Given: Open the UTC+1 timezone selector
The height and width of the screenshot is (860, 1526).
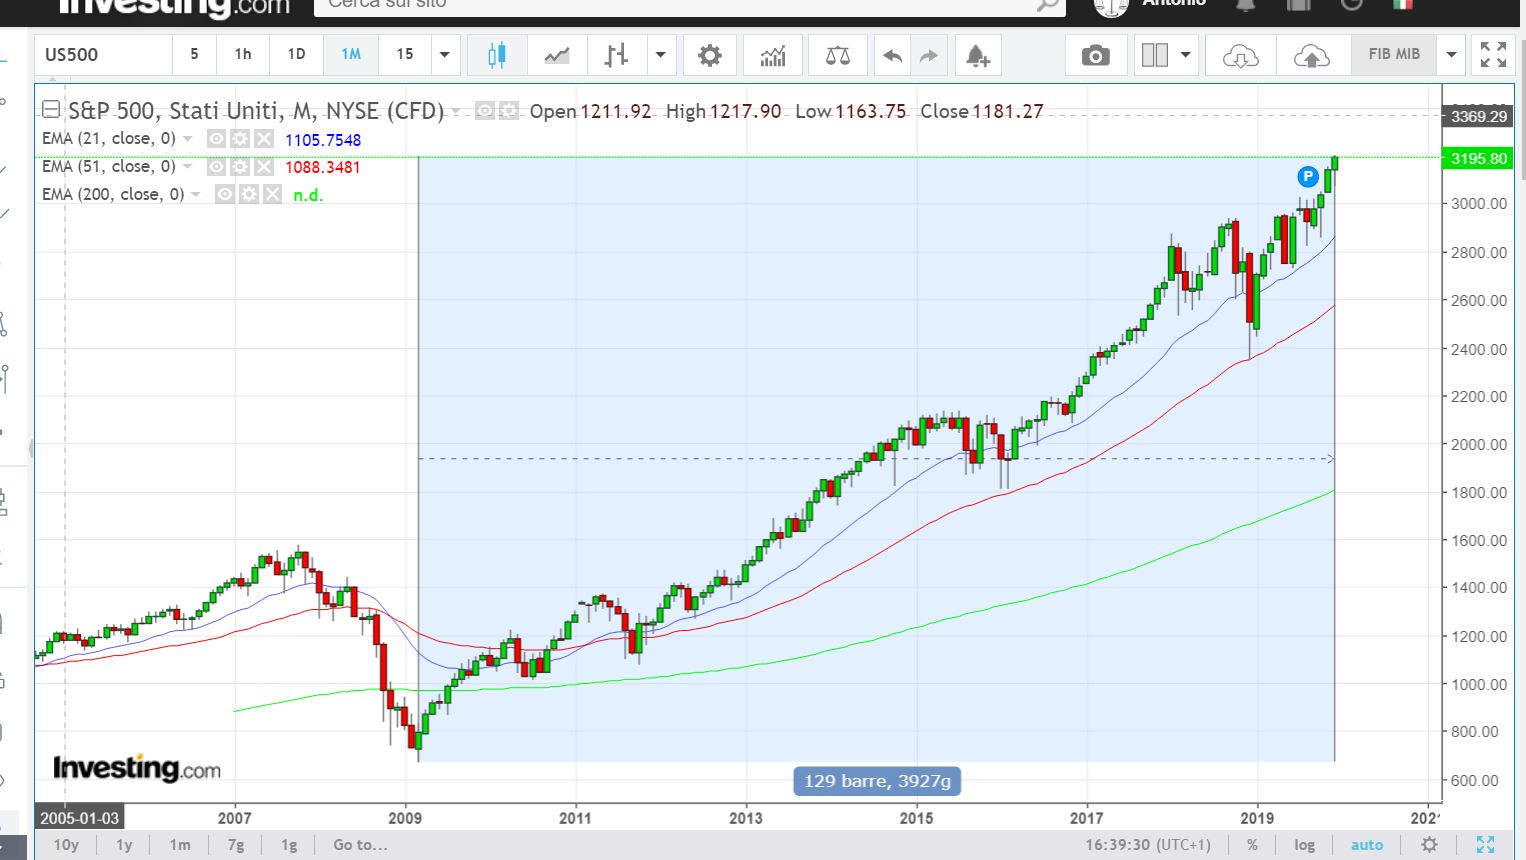Looking at the screenshot, I should pyautogui.click(x=1148, y=845).
